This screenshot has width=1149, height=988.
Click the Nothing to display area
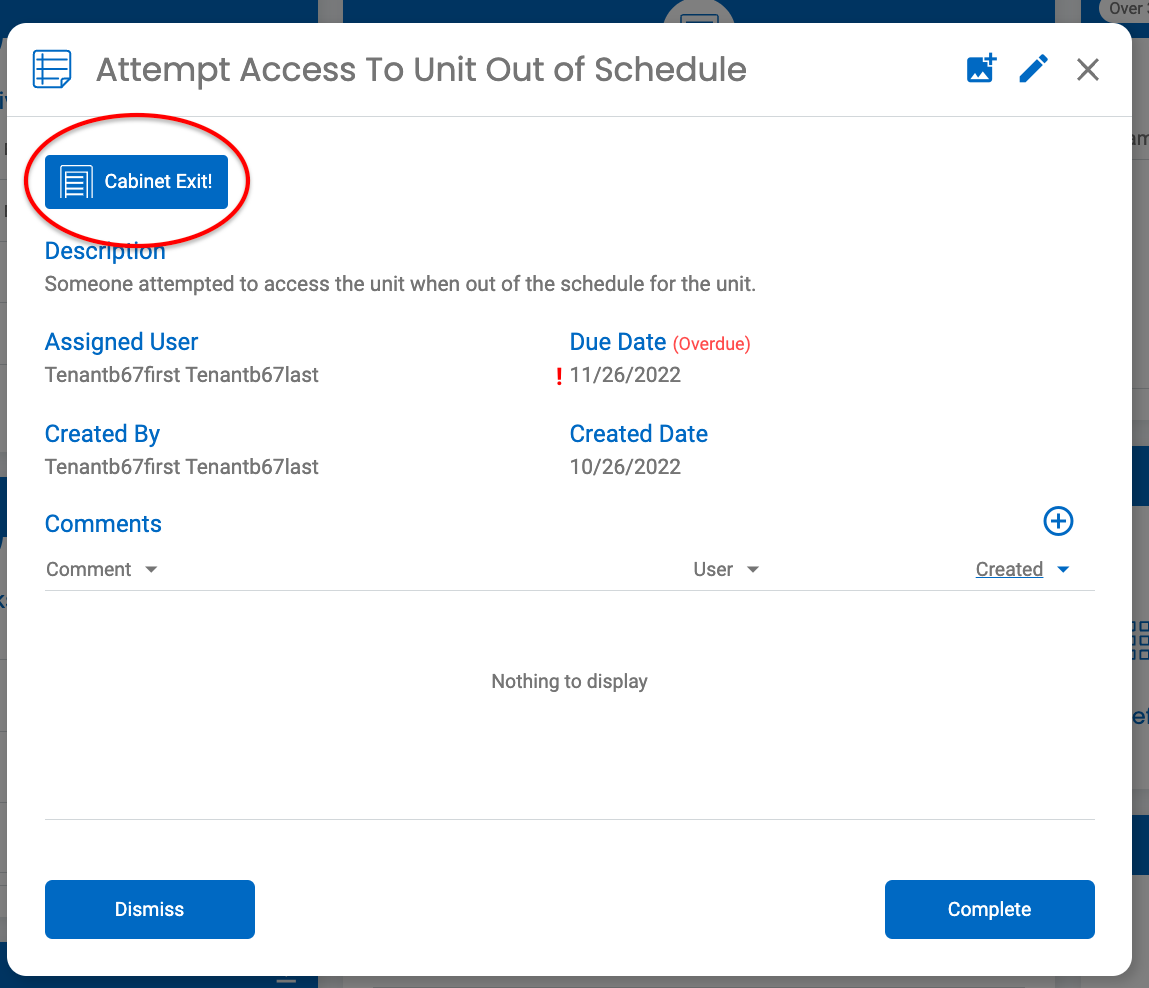[x=569, y=681]
